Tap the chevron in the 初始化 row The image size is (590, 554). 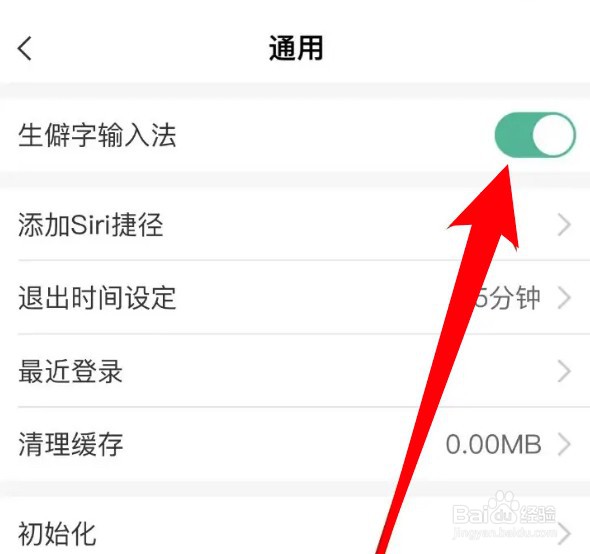pos(565,534)
